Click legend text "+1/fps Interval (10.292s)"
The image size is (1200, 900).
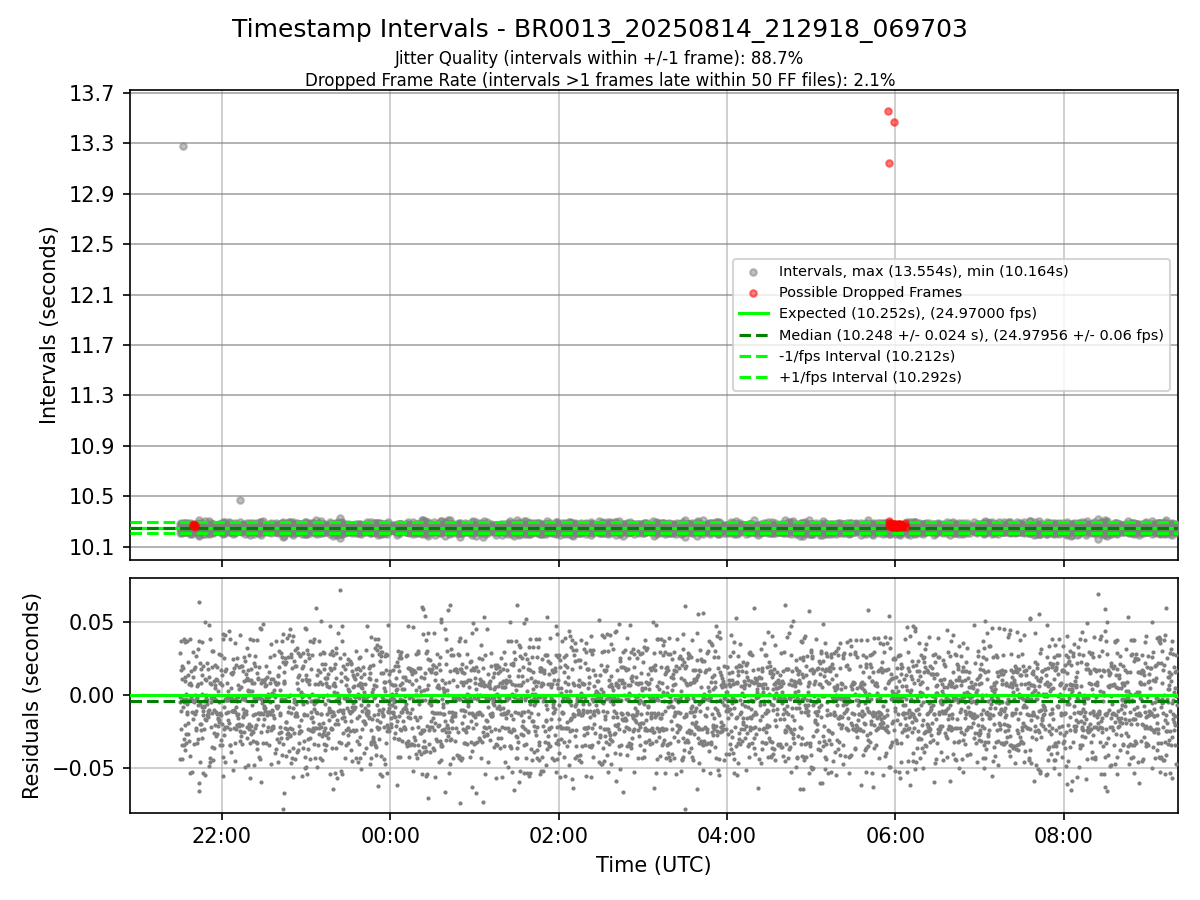(870, 377)
